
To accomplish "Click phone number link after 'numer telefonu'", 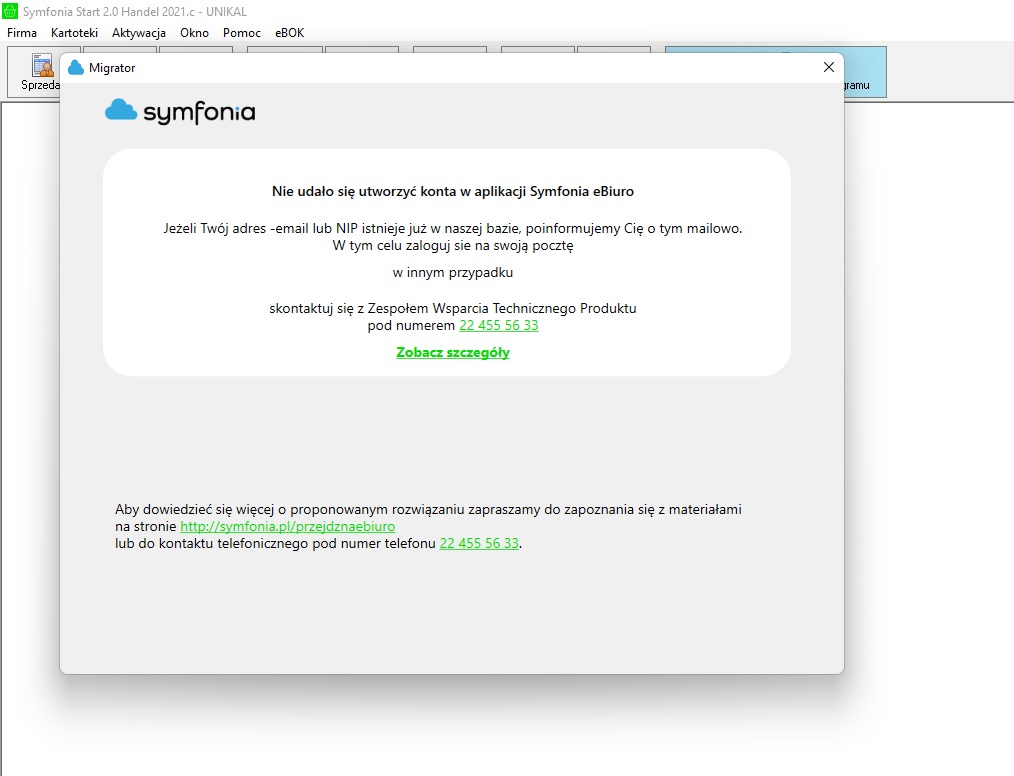I will click(x=479, y=543).
